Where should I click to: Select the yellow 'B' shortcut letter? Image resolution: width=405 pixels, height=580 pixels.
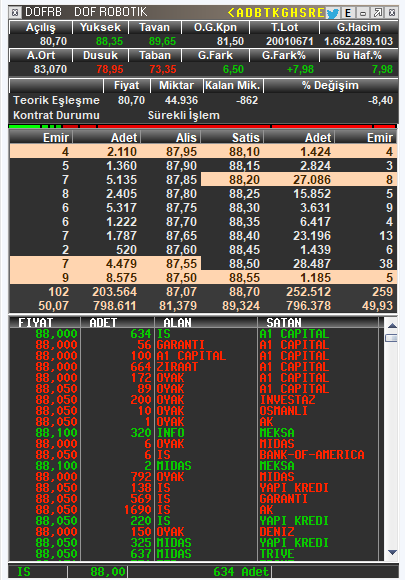tap(259, 13)
